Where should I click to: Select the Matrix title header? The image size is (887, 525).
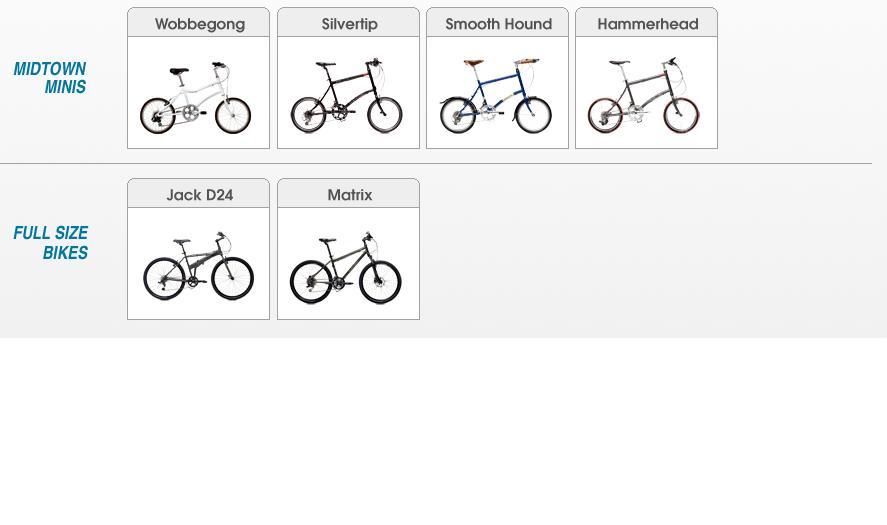pos(348,194)
